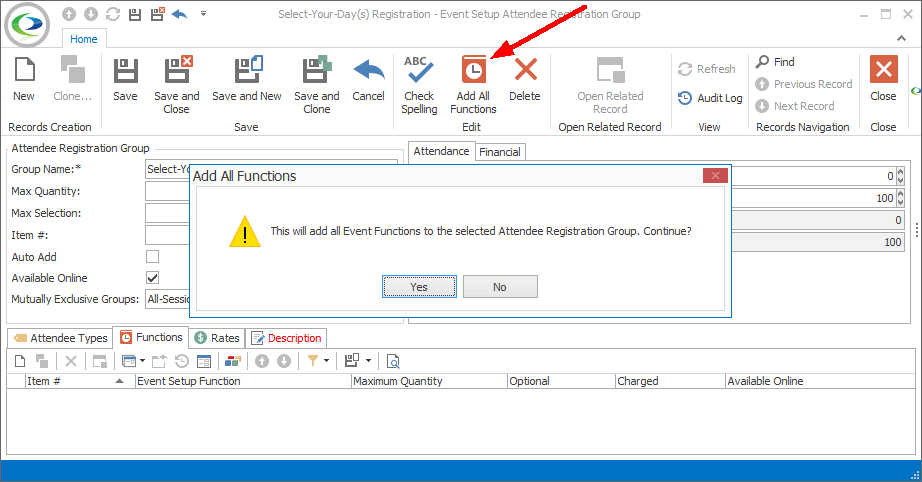The width and height of the screenshot is (922, 482).
Task: Click new item icon in grid toolbar
Action: (20, 361)
